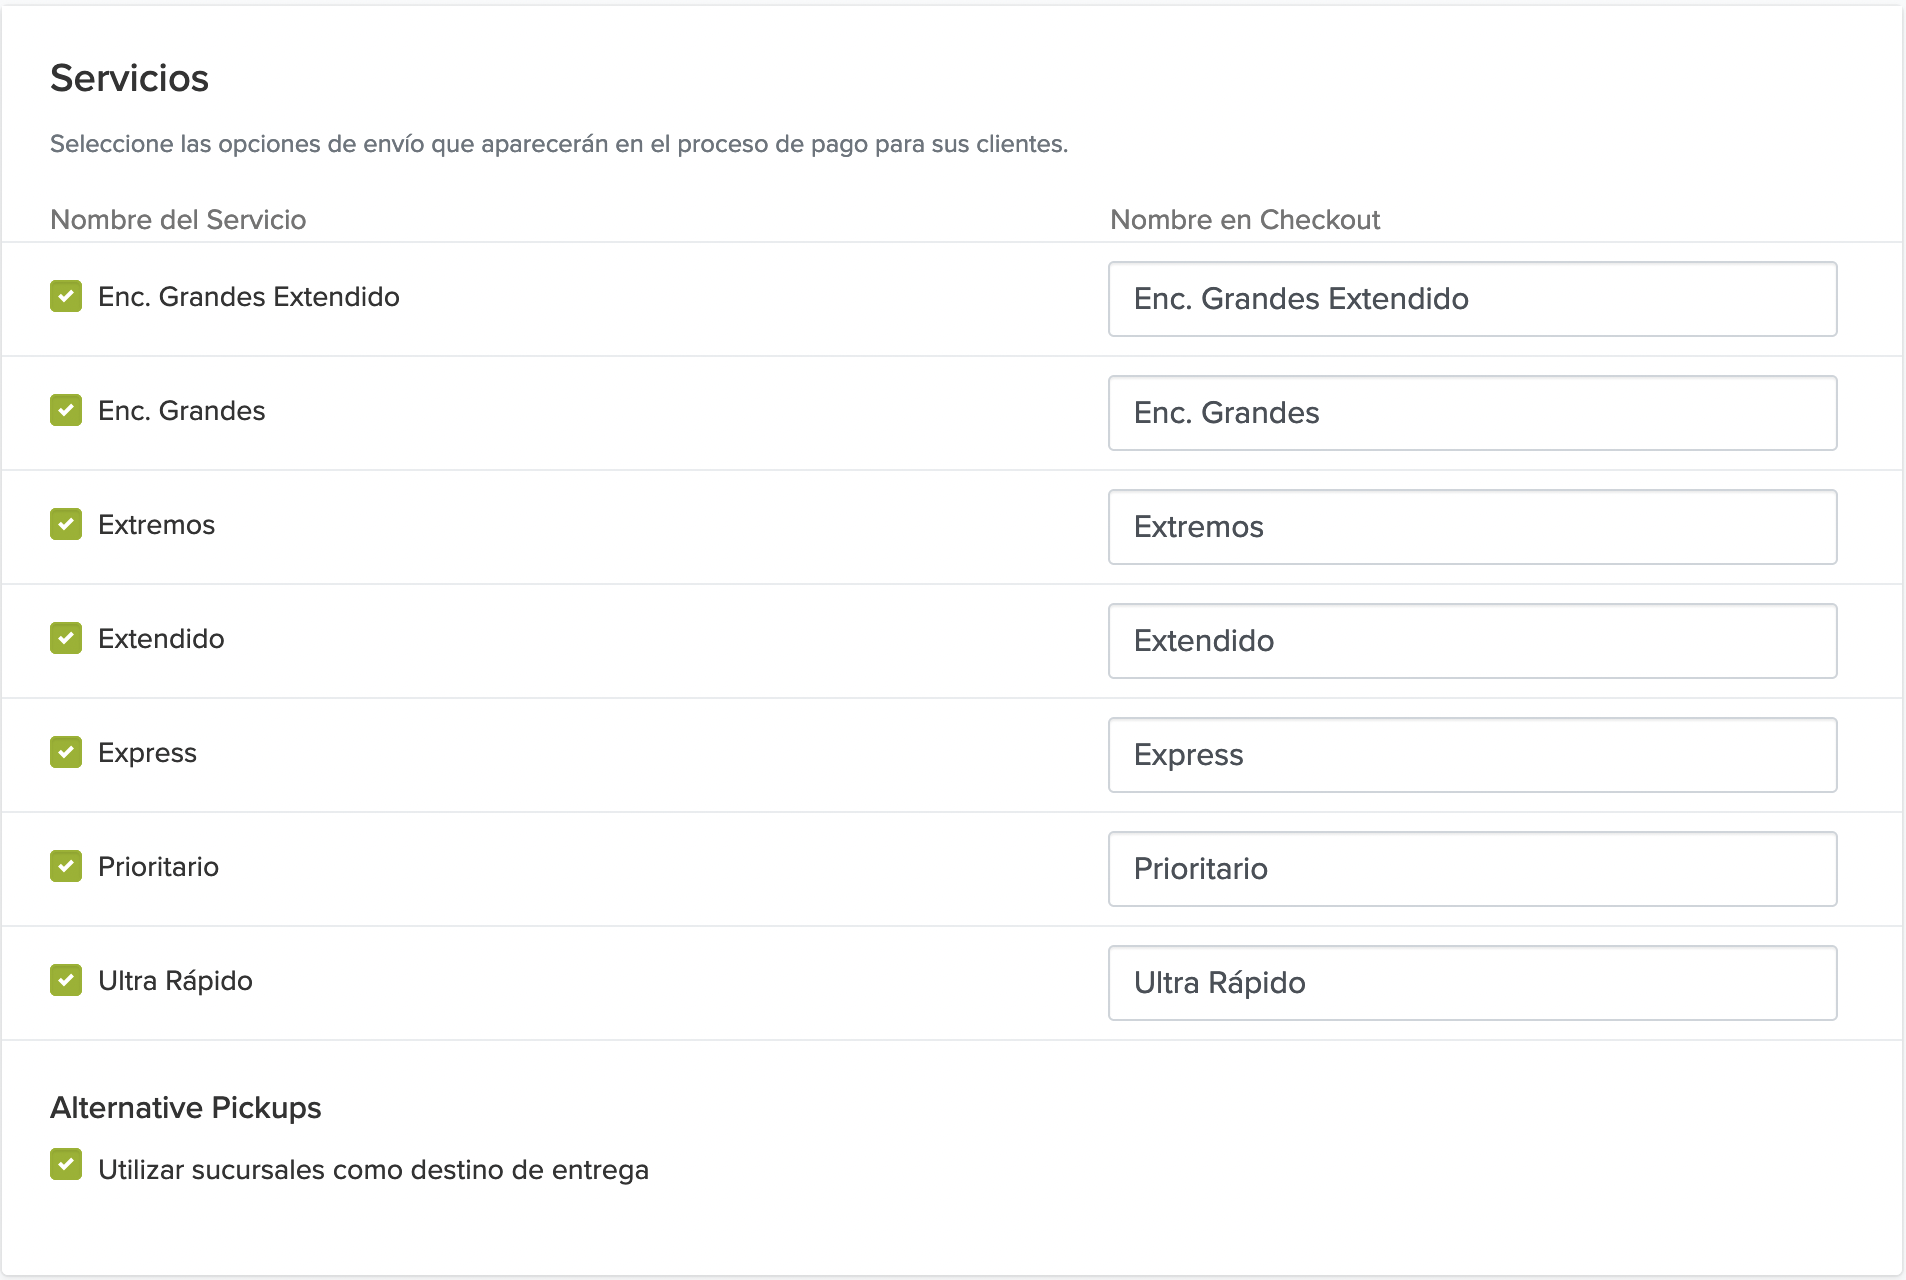This screenshot has height=1280, width=1906.
Task: Focus the Express checkout name field
Action: pos(1472,755)
